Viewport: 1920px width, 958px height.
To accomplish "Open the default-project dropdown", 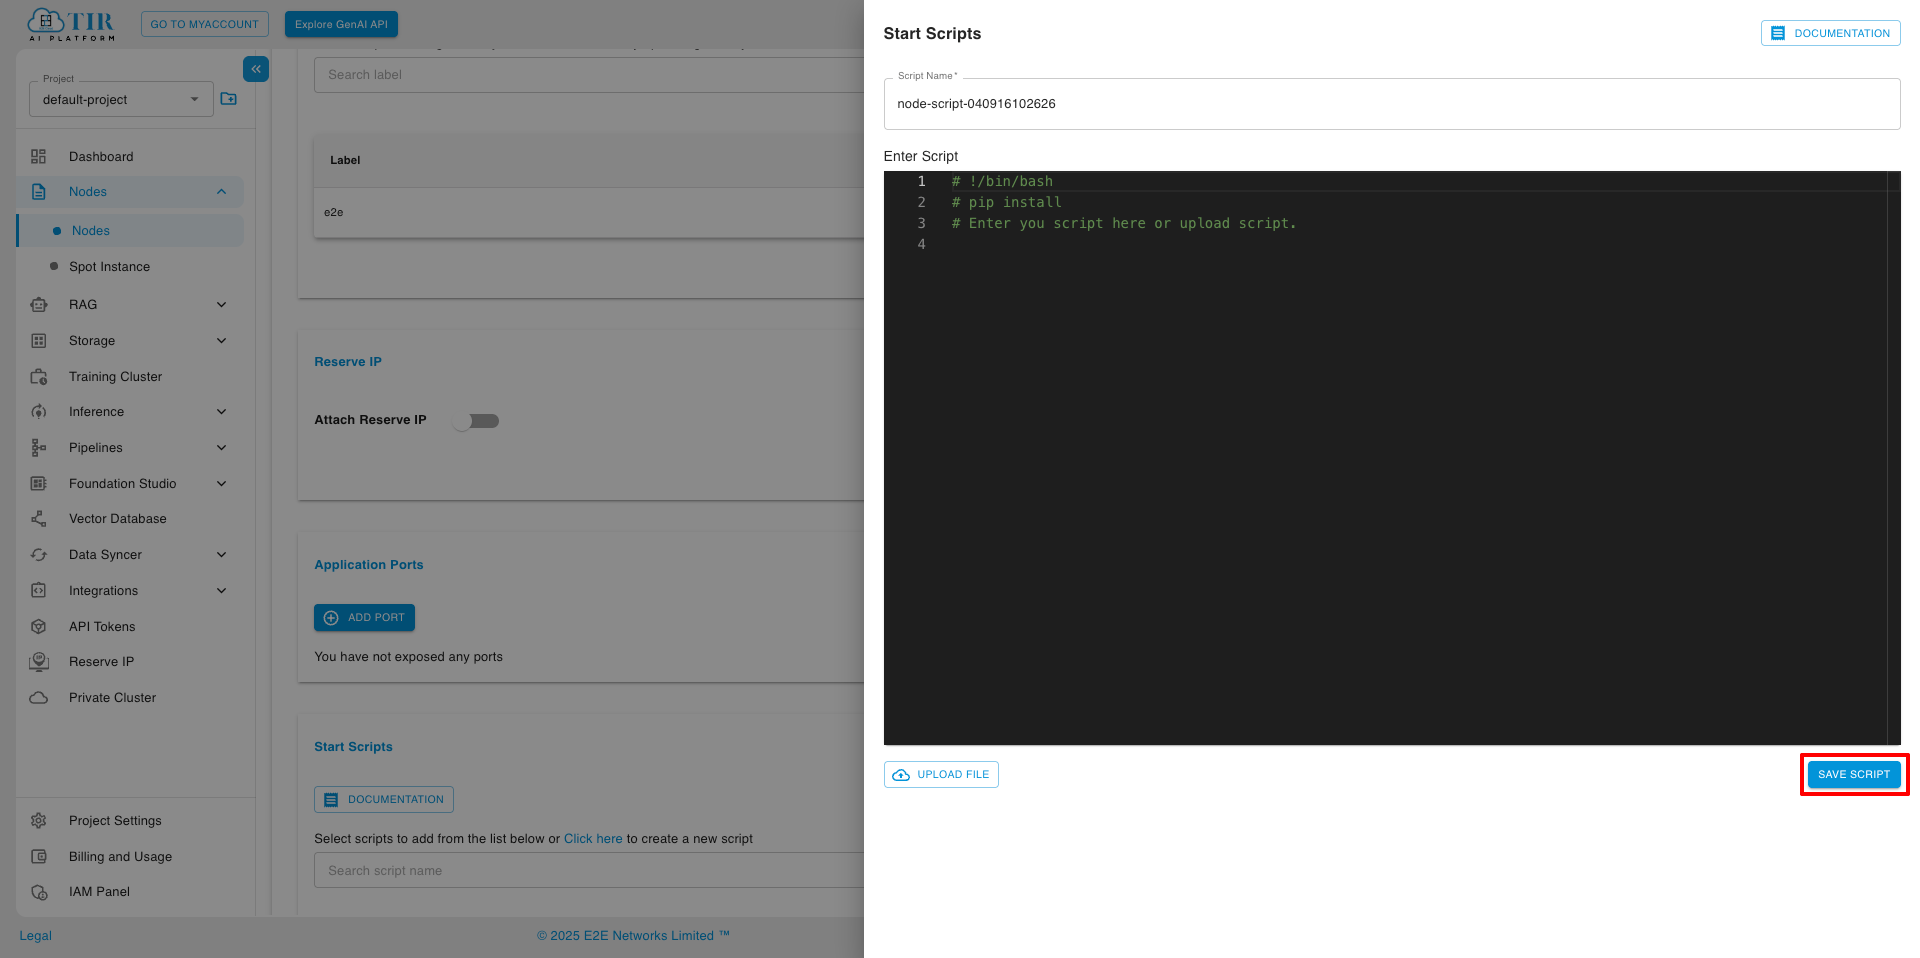I will pyautogui.click(x=121, y=100).
